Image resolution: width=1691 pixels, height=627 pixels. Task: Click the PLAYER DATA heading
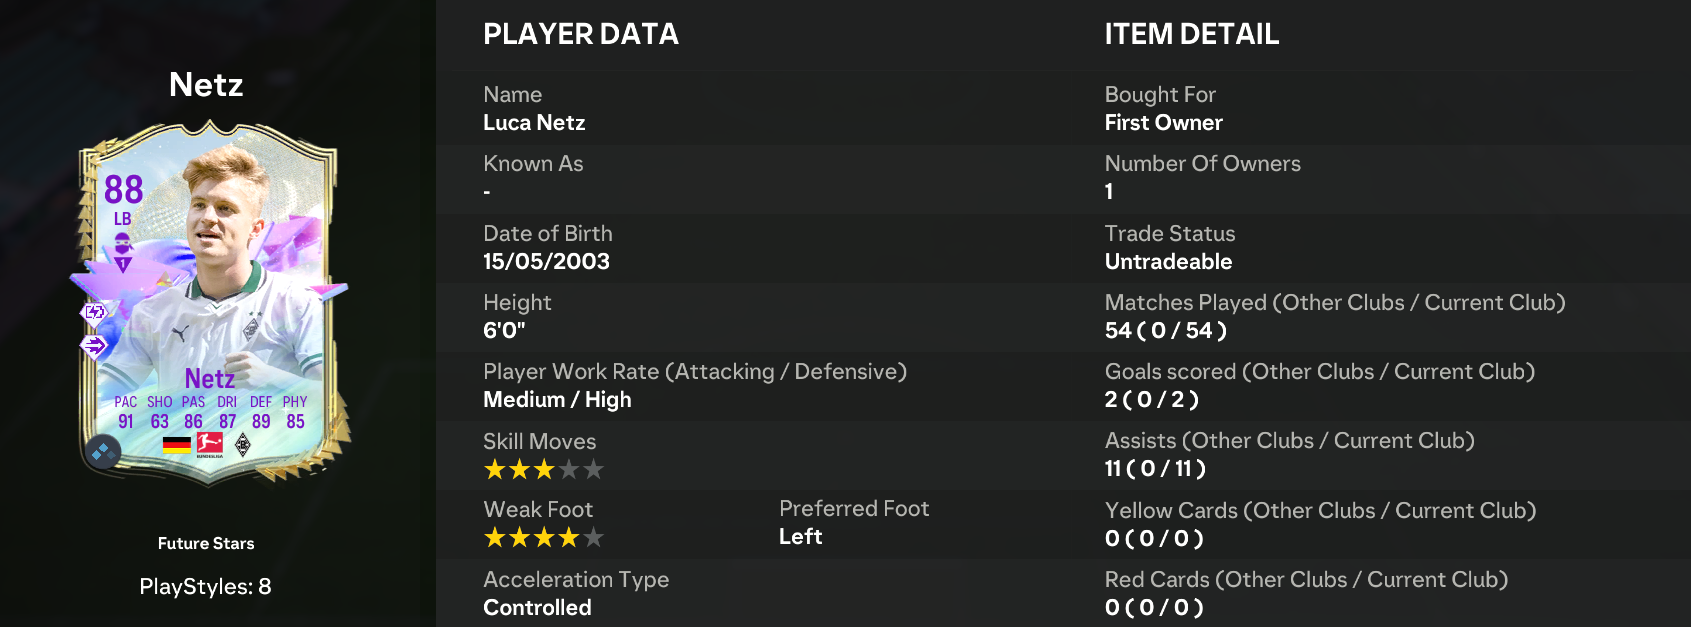pyautogui.click(x=581, y=34)
